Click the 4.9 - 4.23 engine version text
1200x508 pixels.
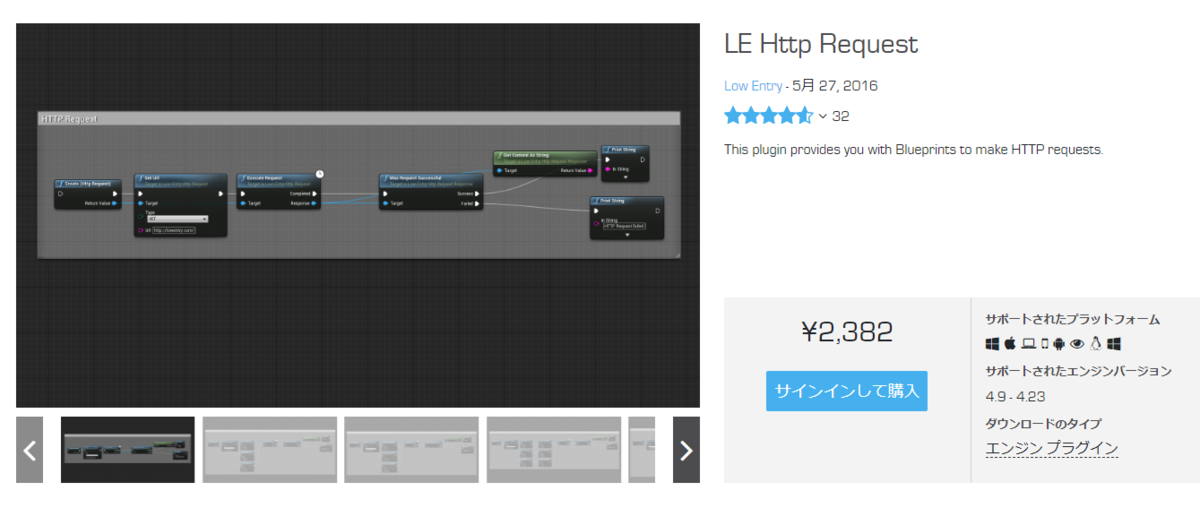(x=1018, y=396)
